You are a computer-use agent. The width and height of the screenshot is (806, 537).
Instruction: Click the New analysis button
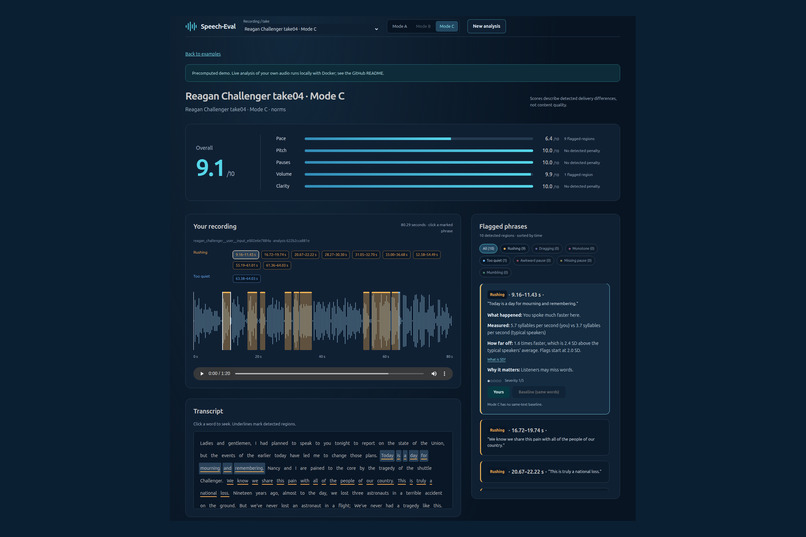[x=486, y=26]
